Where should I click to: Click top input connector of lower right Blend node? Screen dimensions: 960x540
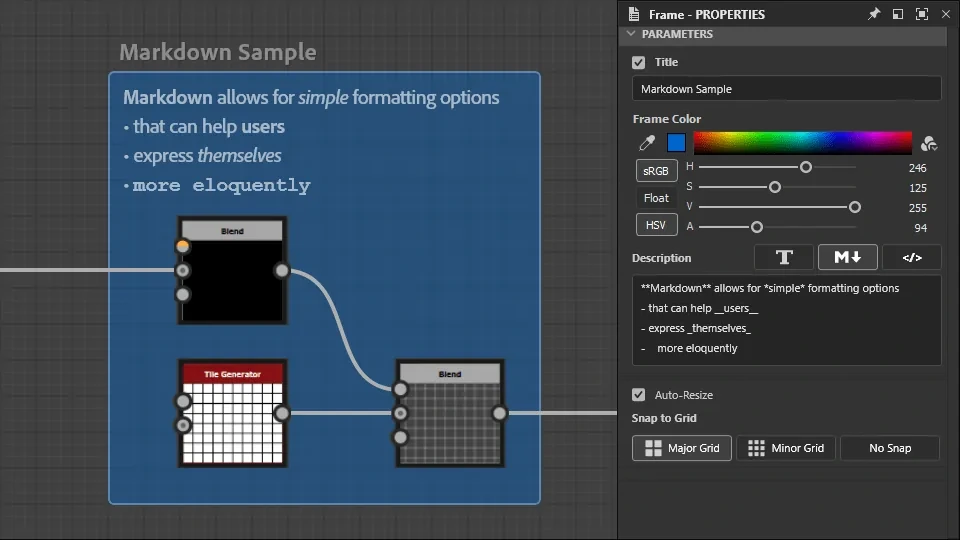pos(400,389)
